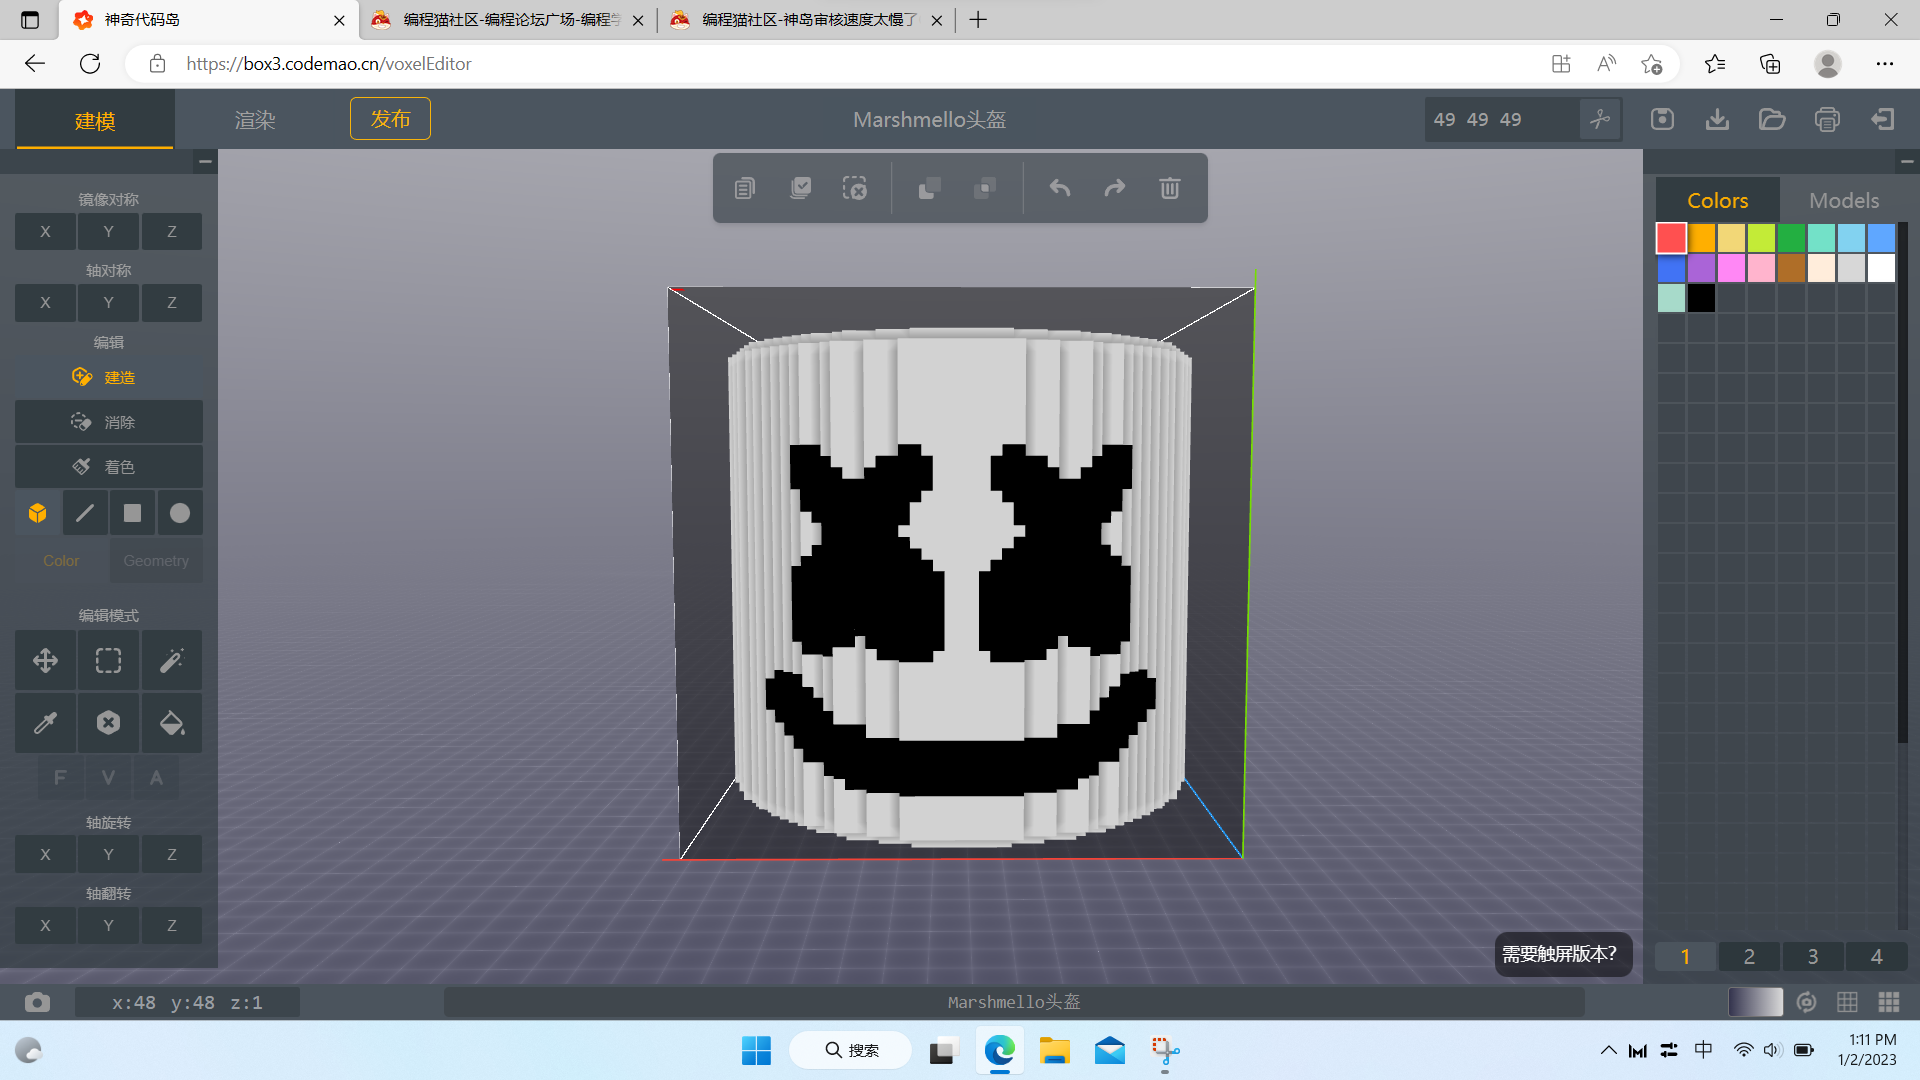Exit the voxel editor
1920x1080 pixels.
point(1883,120)
